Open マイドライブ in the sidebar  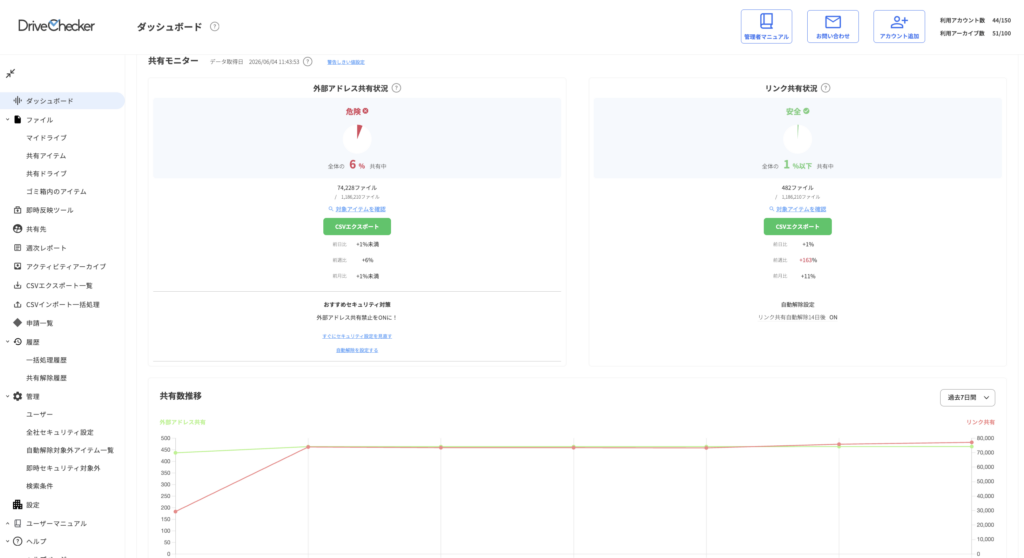point(46,138)
